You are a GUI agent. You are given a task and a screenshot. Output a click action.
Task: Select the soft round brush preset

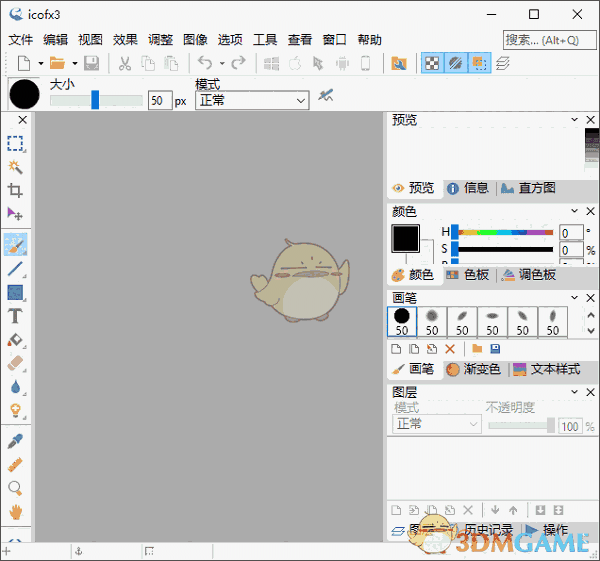(x=432, y=322)
